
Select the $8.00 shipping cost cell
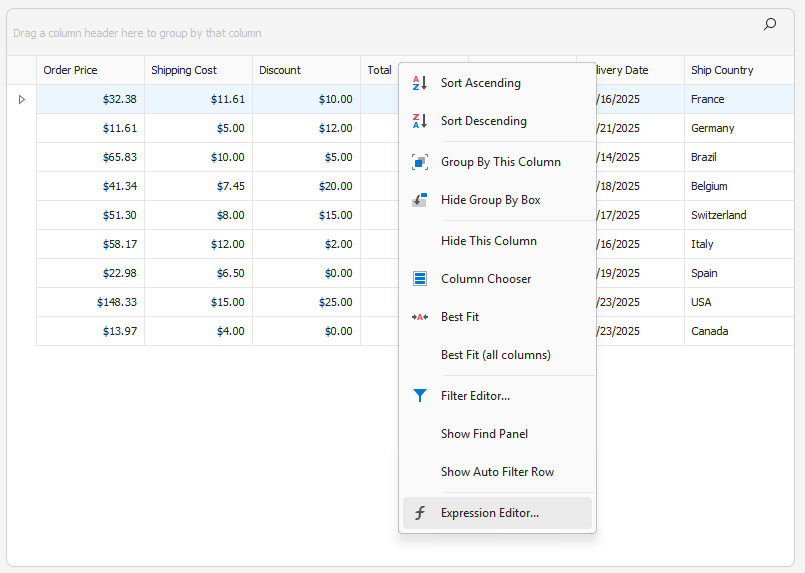(x=198, y=215)
